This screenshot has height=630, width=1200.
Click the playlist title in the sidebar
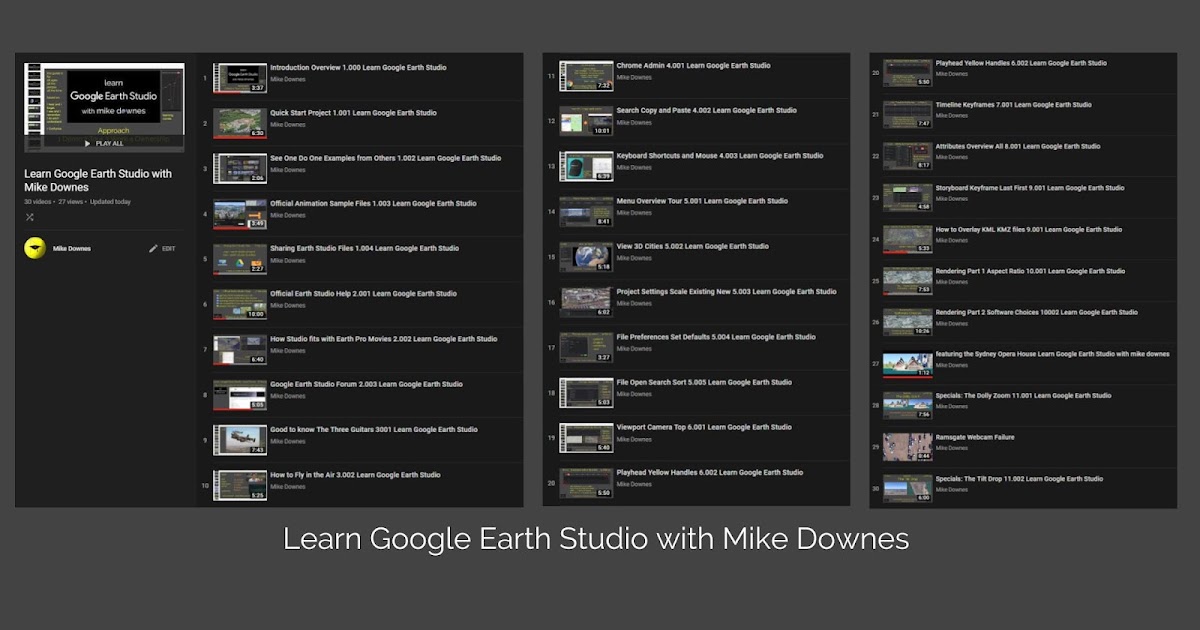(x=98, y=180)
